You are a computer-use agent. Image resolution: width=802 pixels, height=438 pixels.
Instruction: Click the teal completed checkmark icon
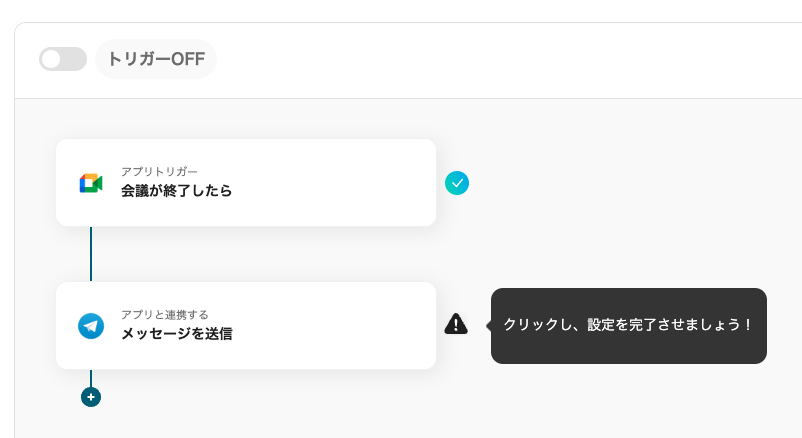457,183
